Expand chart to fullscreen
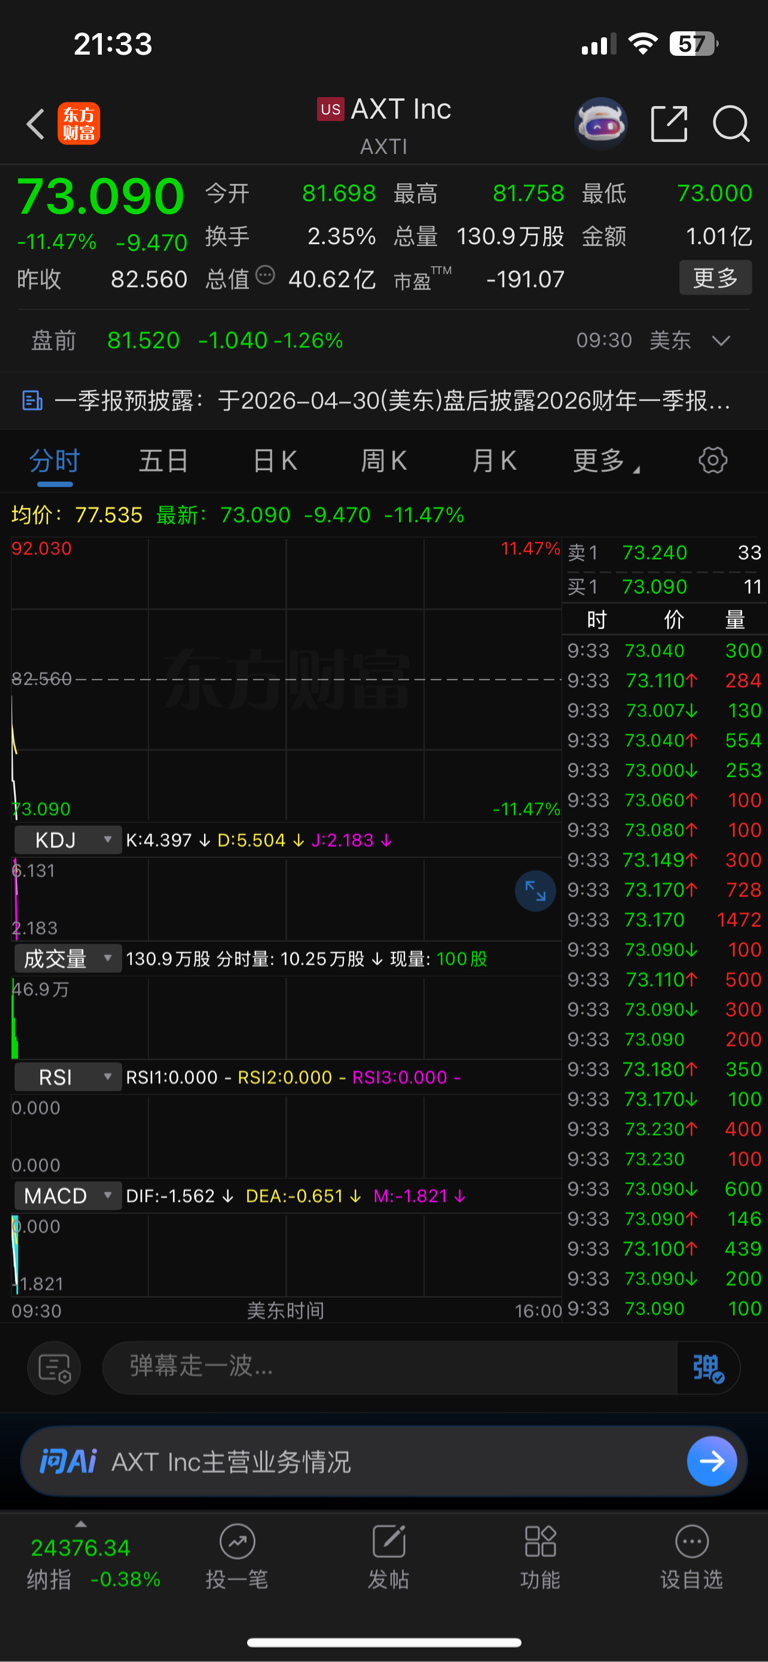The width and height of the screenshot is (768, 1662). [x=535, y=890]
